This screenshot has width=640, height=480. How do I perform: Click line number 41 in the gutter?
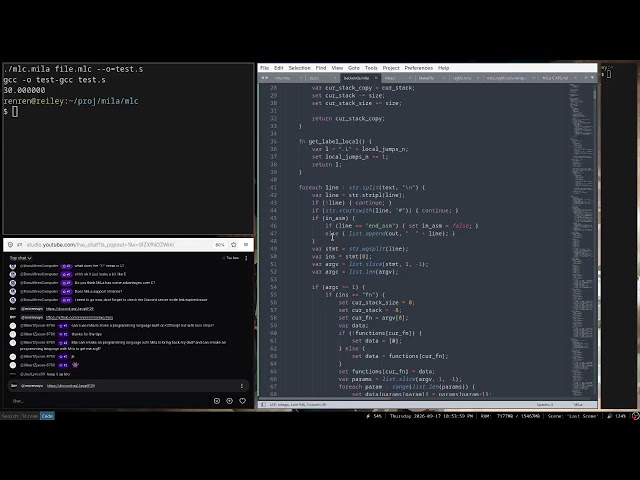pos(273,187)
